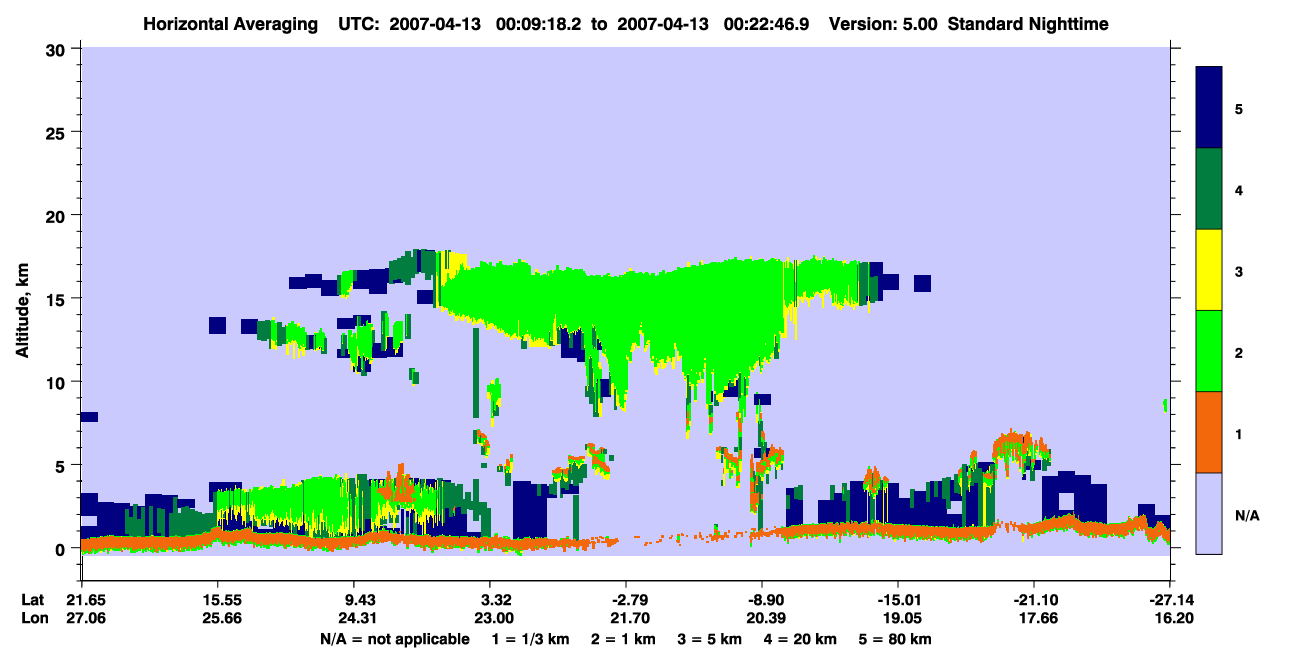The image size is (1300, 667).
Task: Click the colorbar label 3
Action: pos(1239,270)
